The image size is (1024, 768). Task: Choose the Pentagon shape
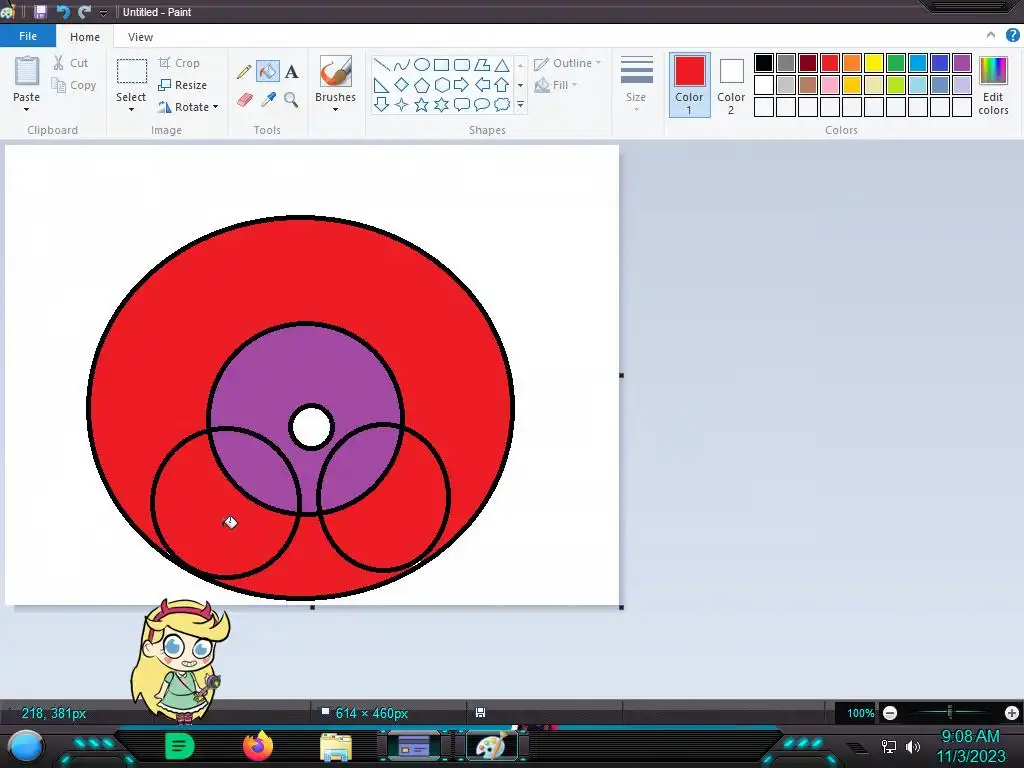(422, 85)
